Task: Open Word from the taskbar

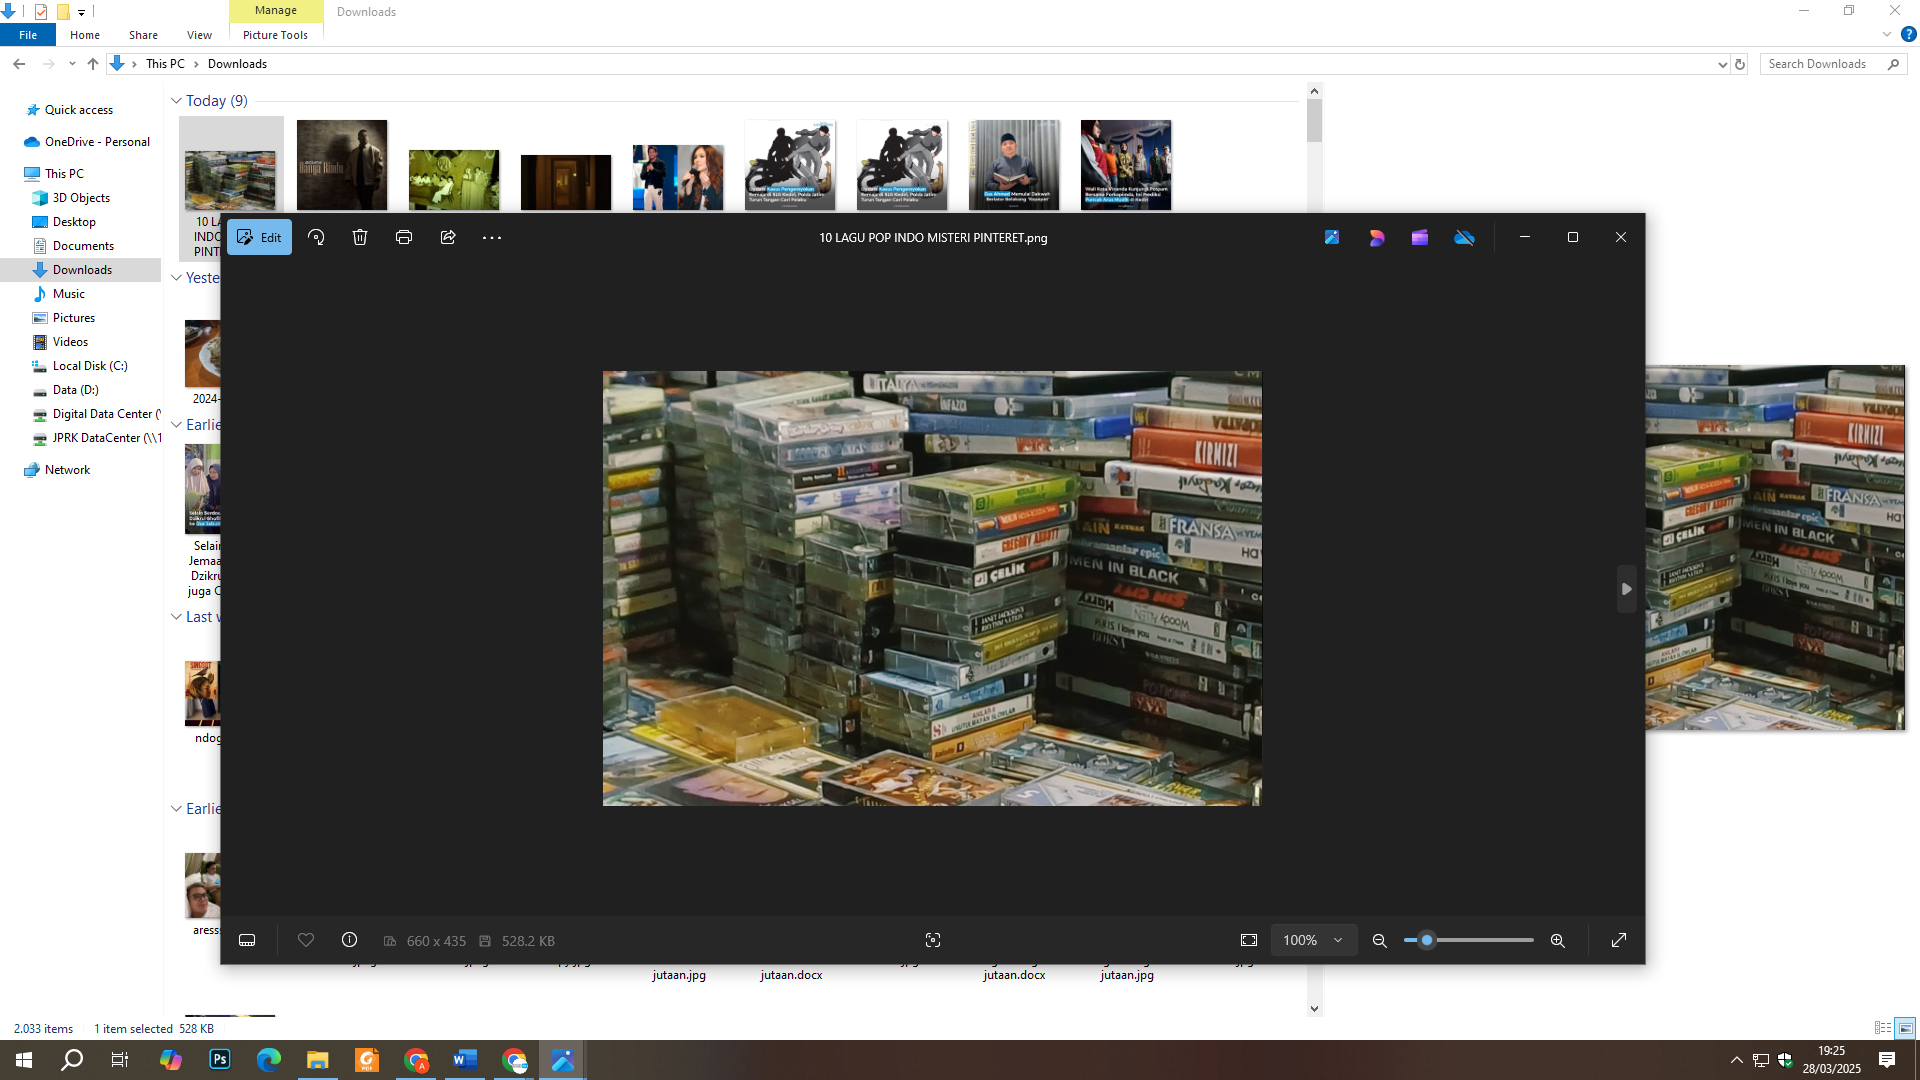Action: point(465,1060)
